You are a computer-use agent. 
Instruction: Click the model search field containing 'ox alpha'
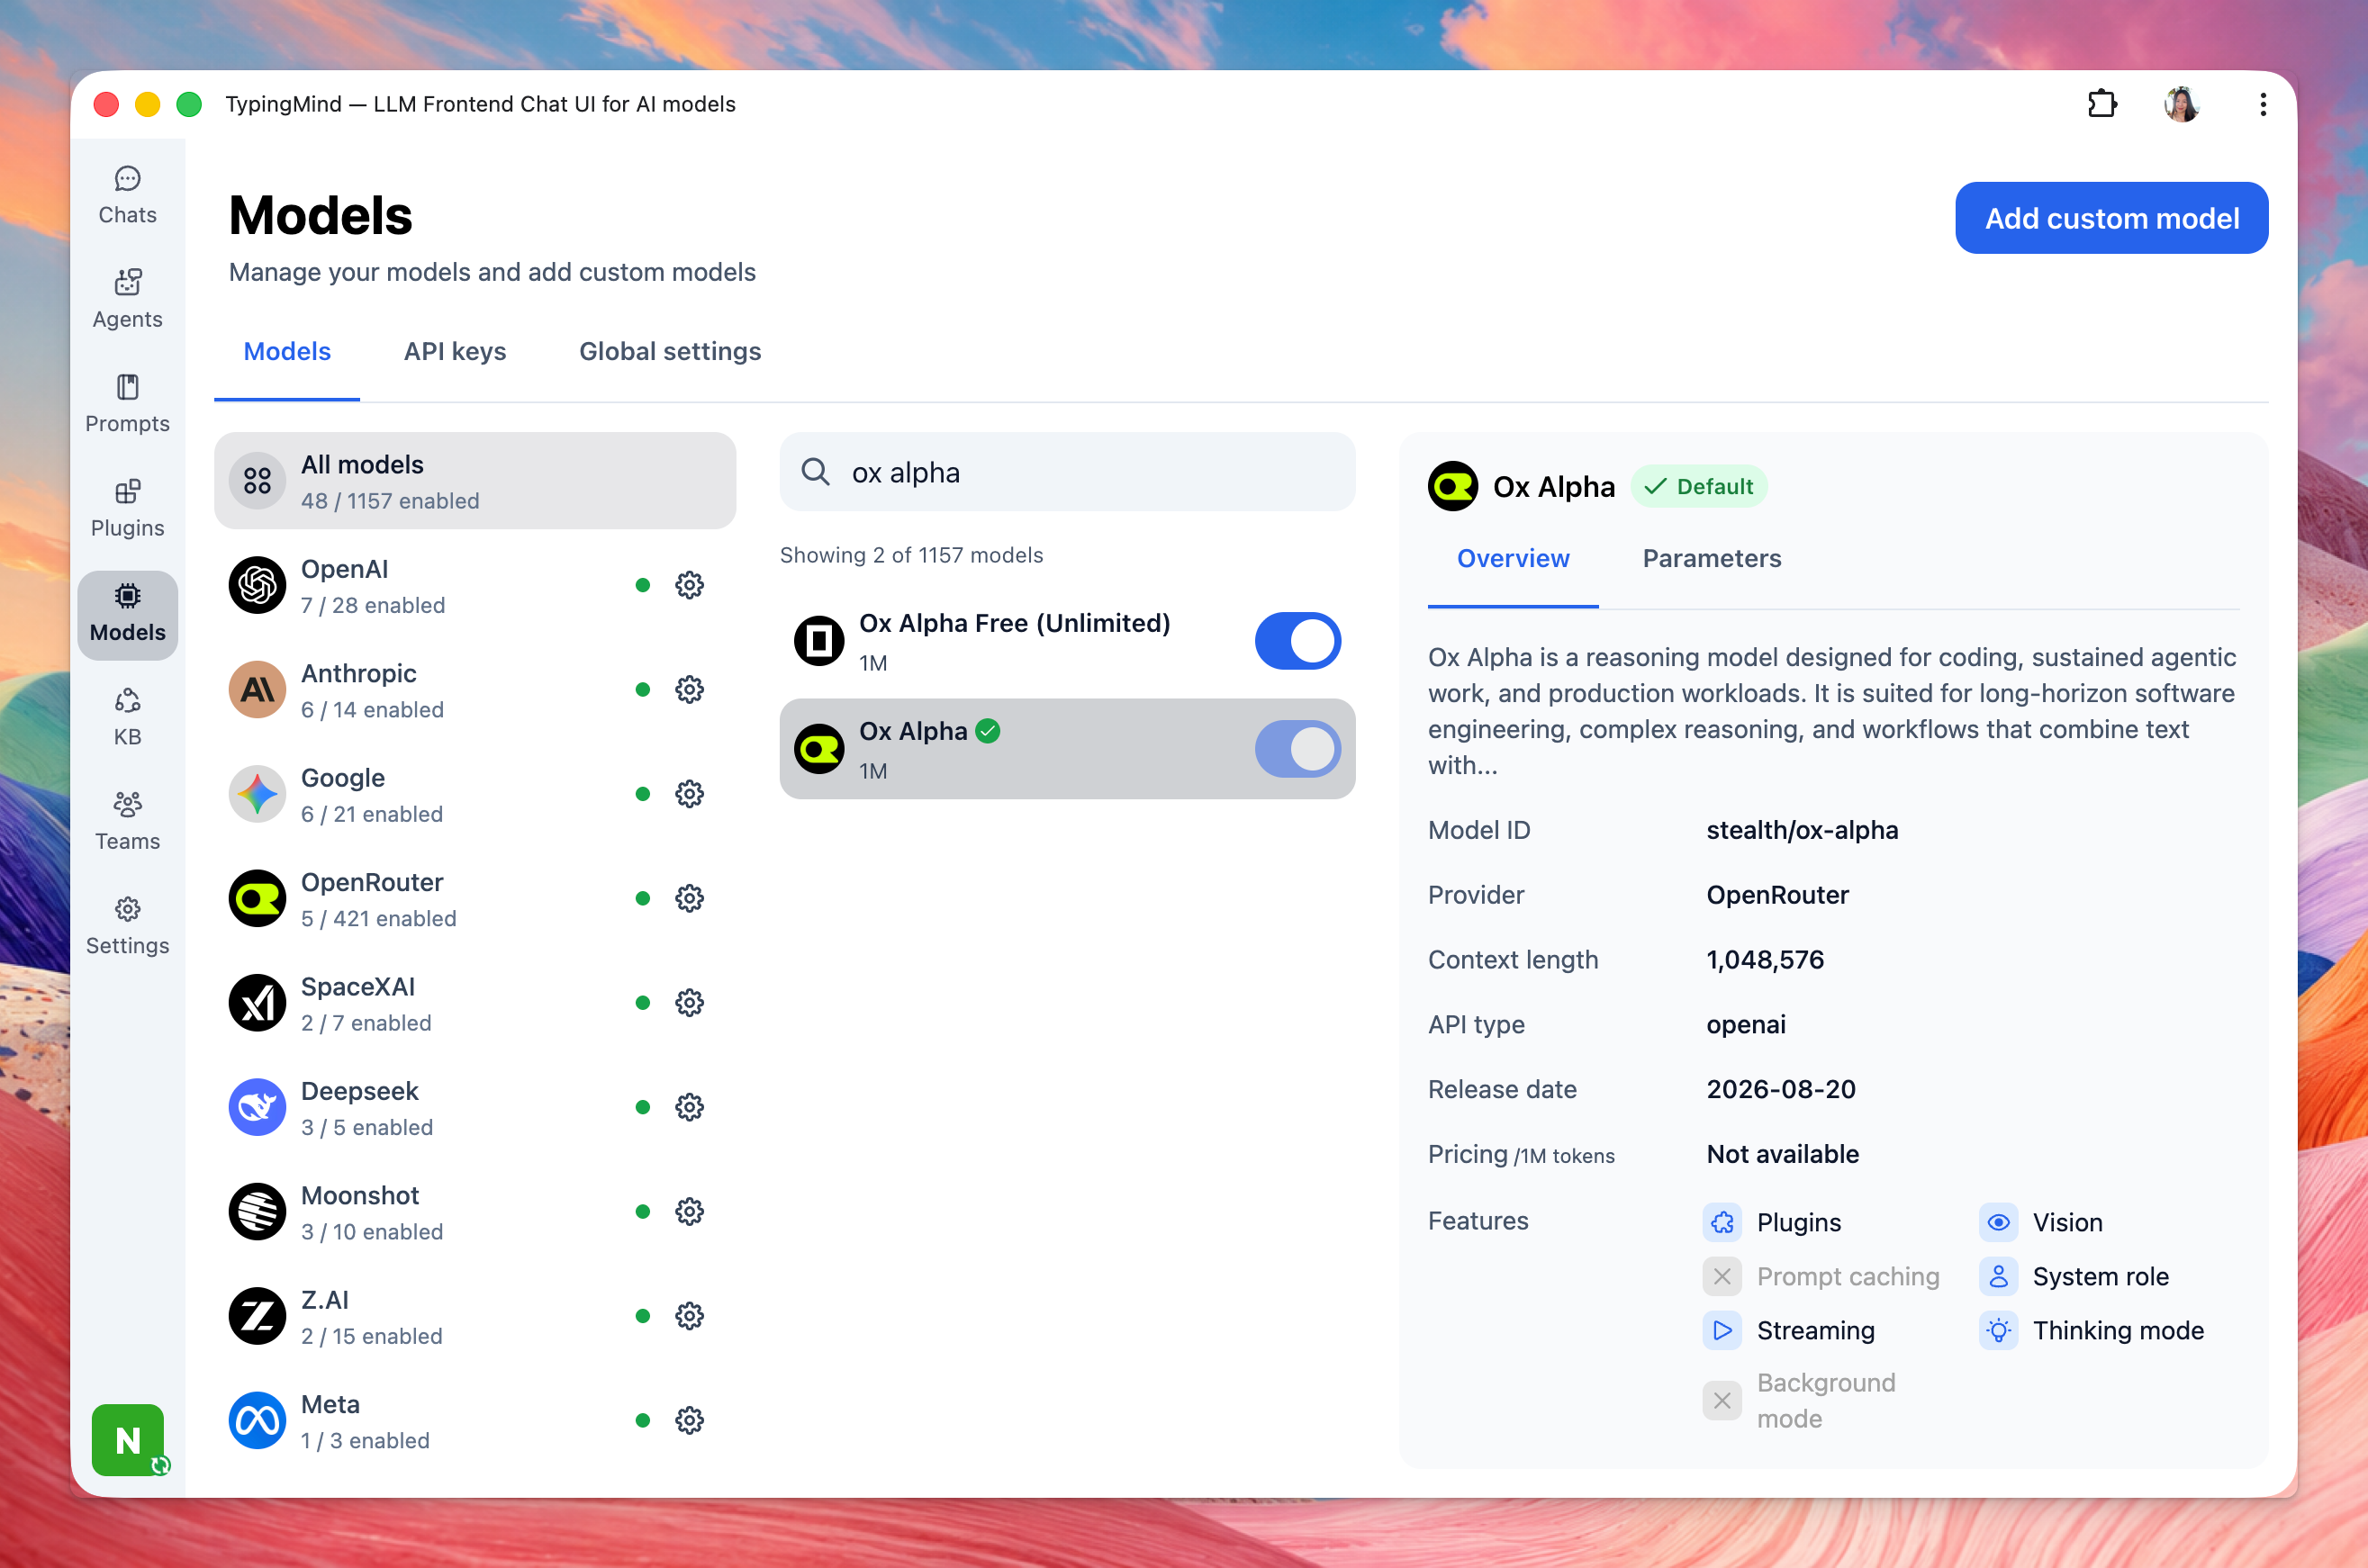(x=1067, y=472)
